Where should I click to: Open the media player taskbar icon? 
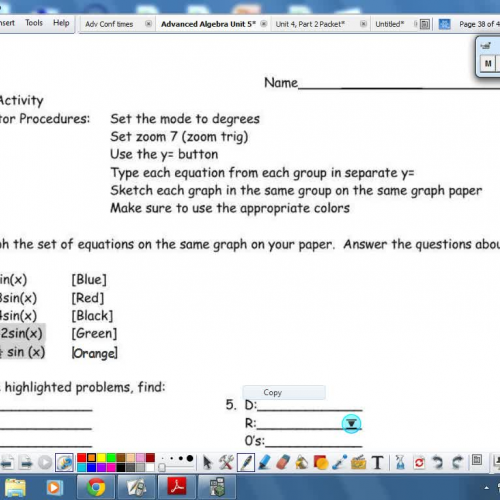pos(54,488)
